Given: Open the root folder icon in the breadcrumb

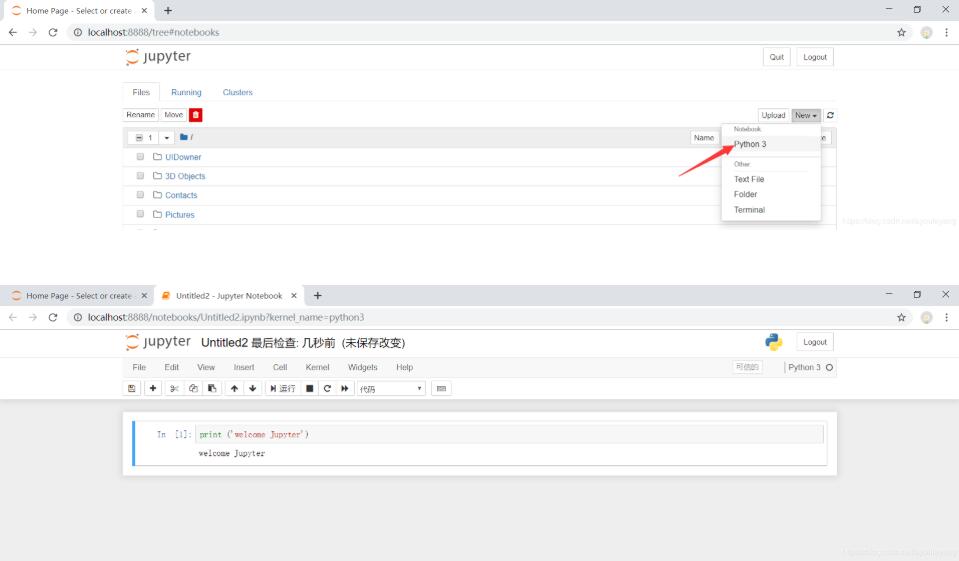Looking at the screenshot, I should tap(183, 137).
